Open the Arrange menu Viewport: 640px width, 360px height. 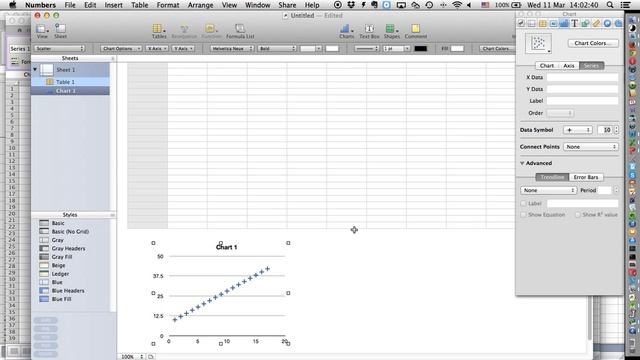200,5
